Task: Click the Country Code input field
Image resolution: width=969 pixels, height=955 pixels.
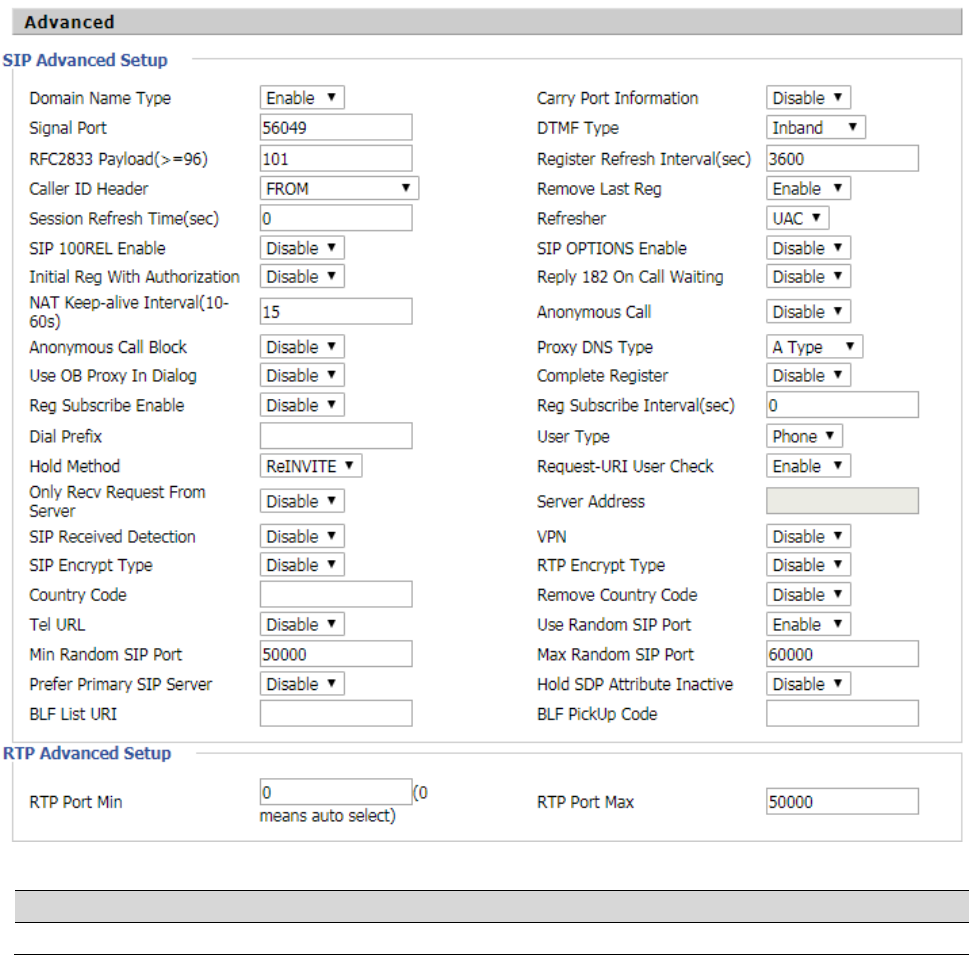Action: 336,594
